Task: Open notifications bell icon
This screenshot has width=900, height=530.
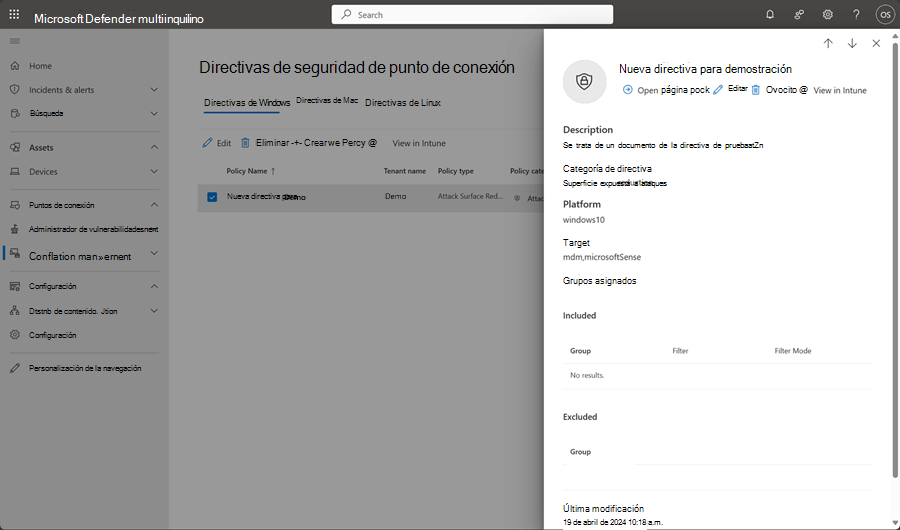Action: pos(770,15)
